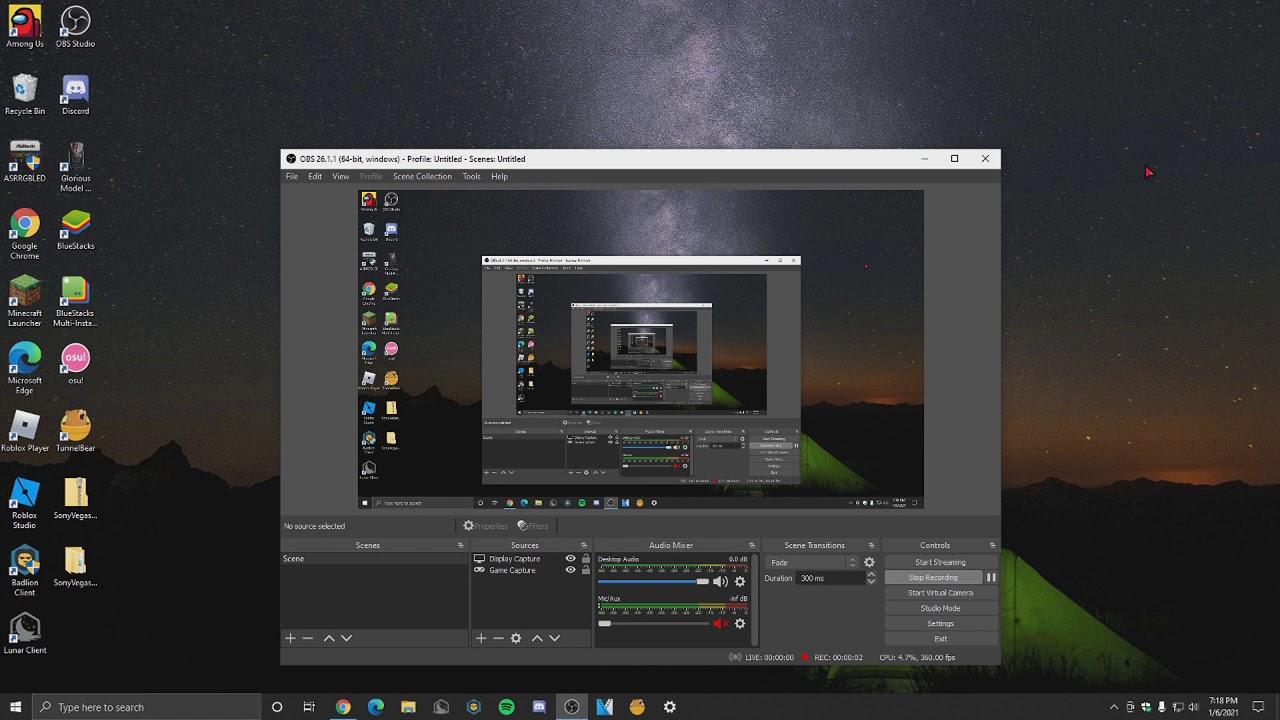Open Spotify from the taskbar
The width and height of the screenshot is (1280, 720).
(x=506, y=707)
